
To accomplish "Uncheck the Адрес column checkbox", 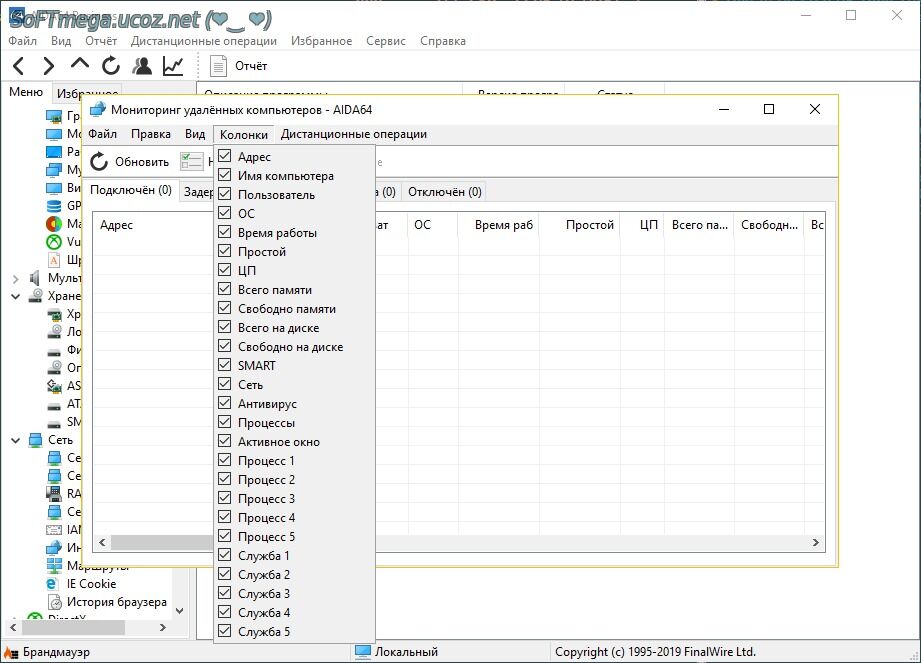I will [225, 157].
